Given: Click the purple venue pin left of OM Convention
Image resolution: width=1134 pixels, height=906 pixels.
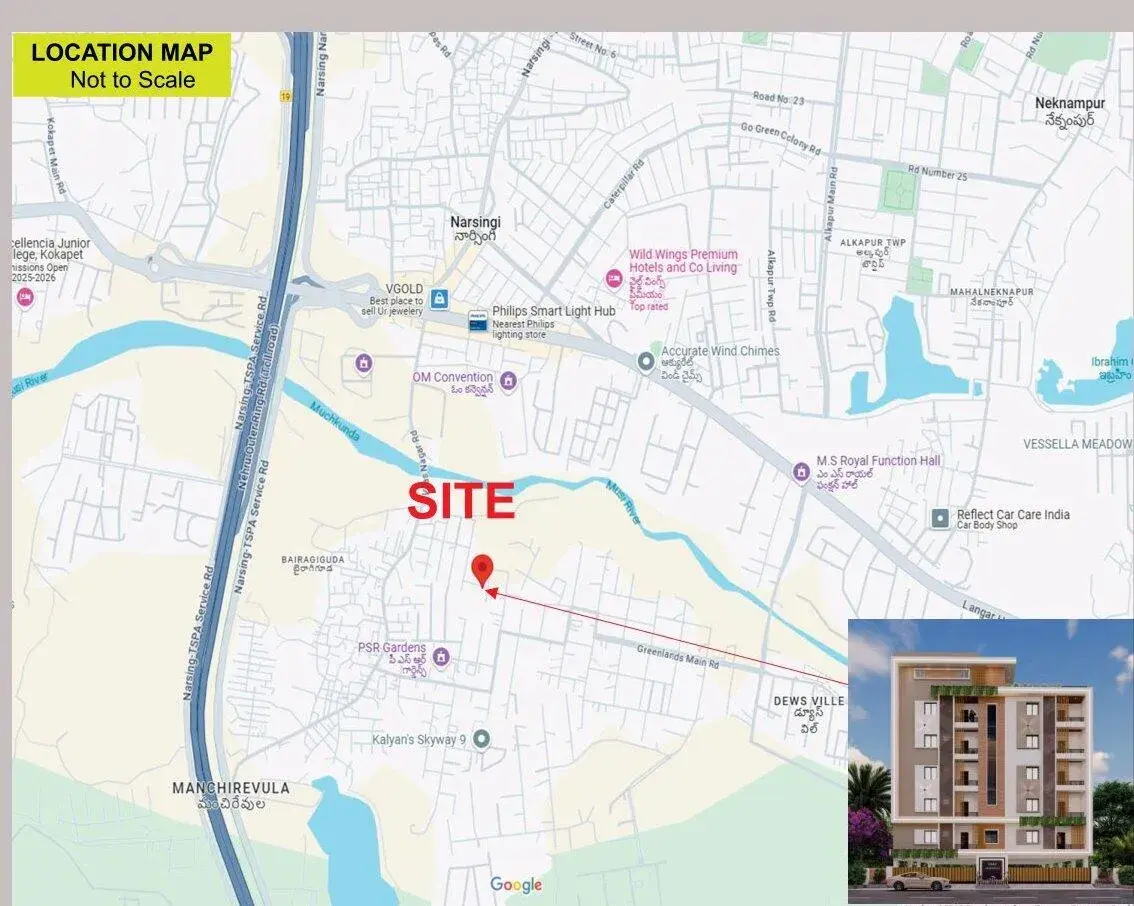Looking at the screenshot, I should [x=364, y=363].
